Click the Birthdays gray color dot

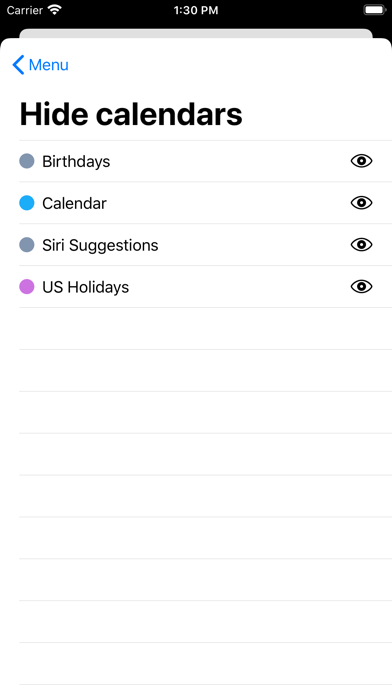[x=27, y=161]
